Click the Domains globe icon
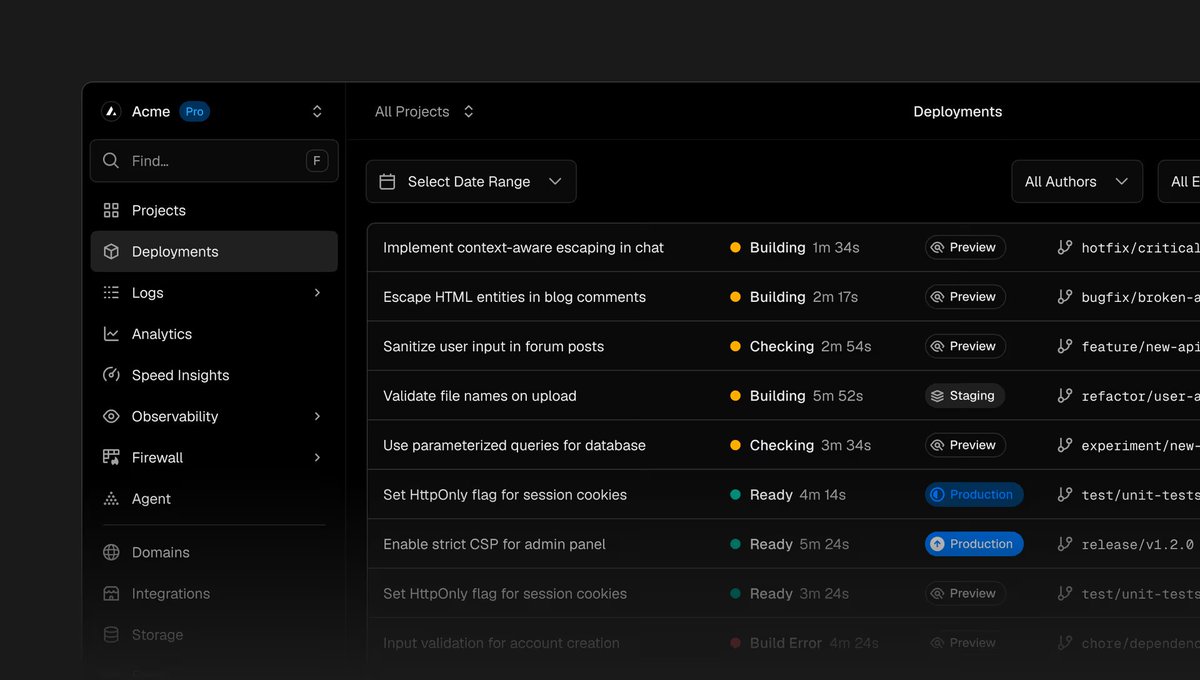Image resolution: width=1200 pixels, height=680 pixels. tap(111, 552)
